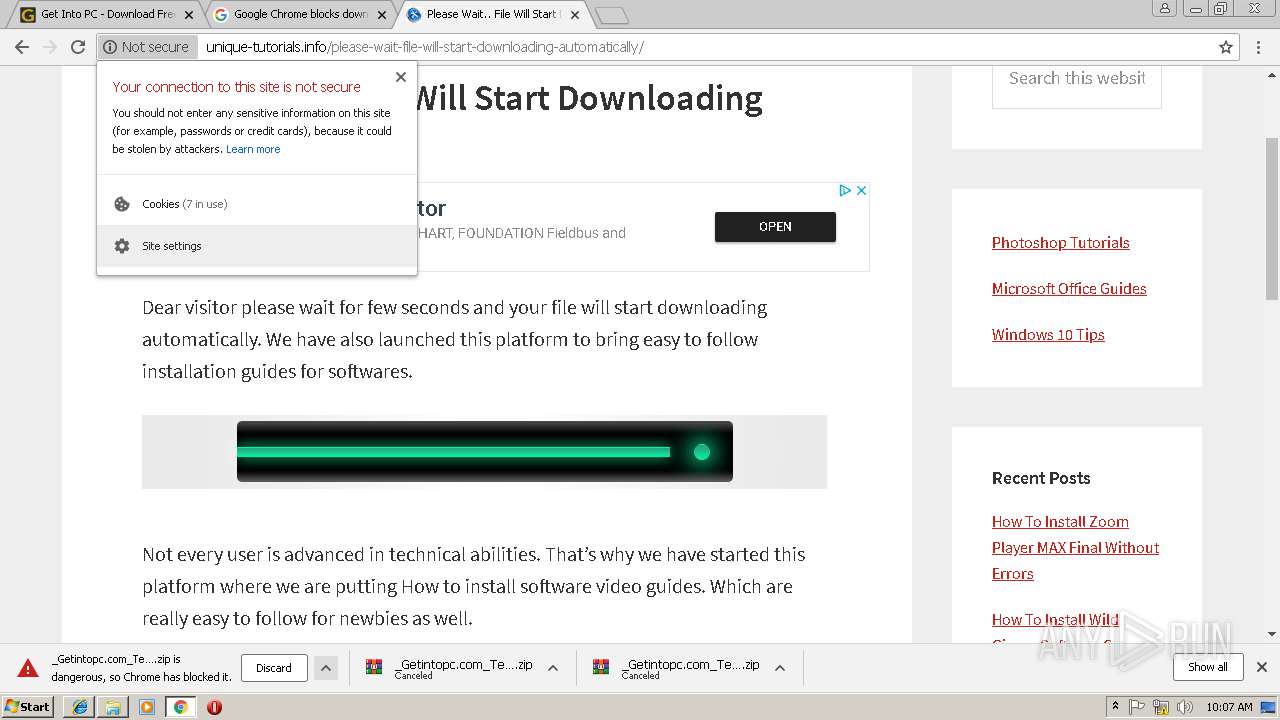Focus the Search this website field
Viewport: 1280px width, 720px height.
(x=1076, y=80)
